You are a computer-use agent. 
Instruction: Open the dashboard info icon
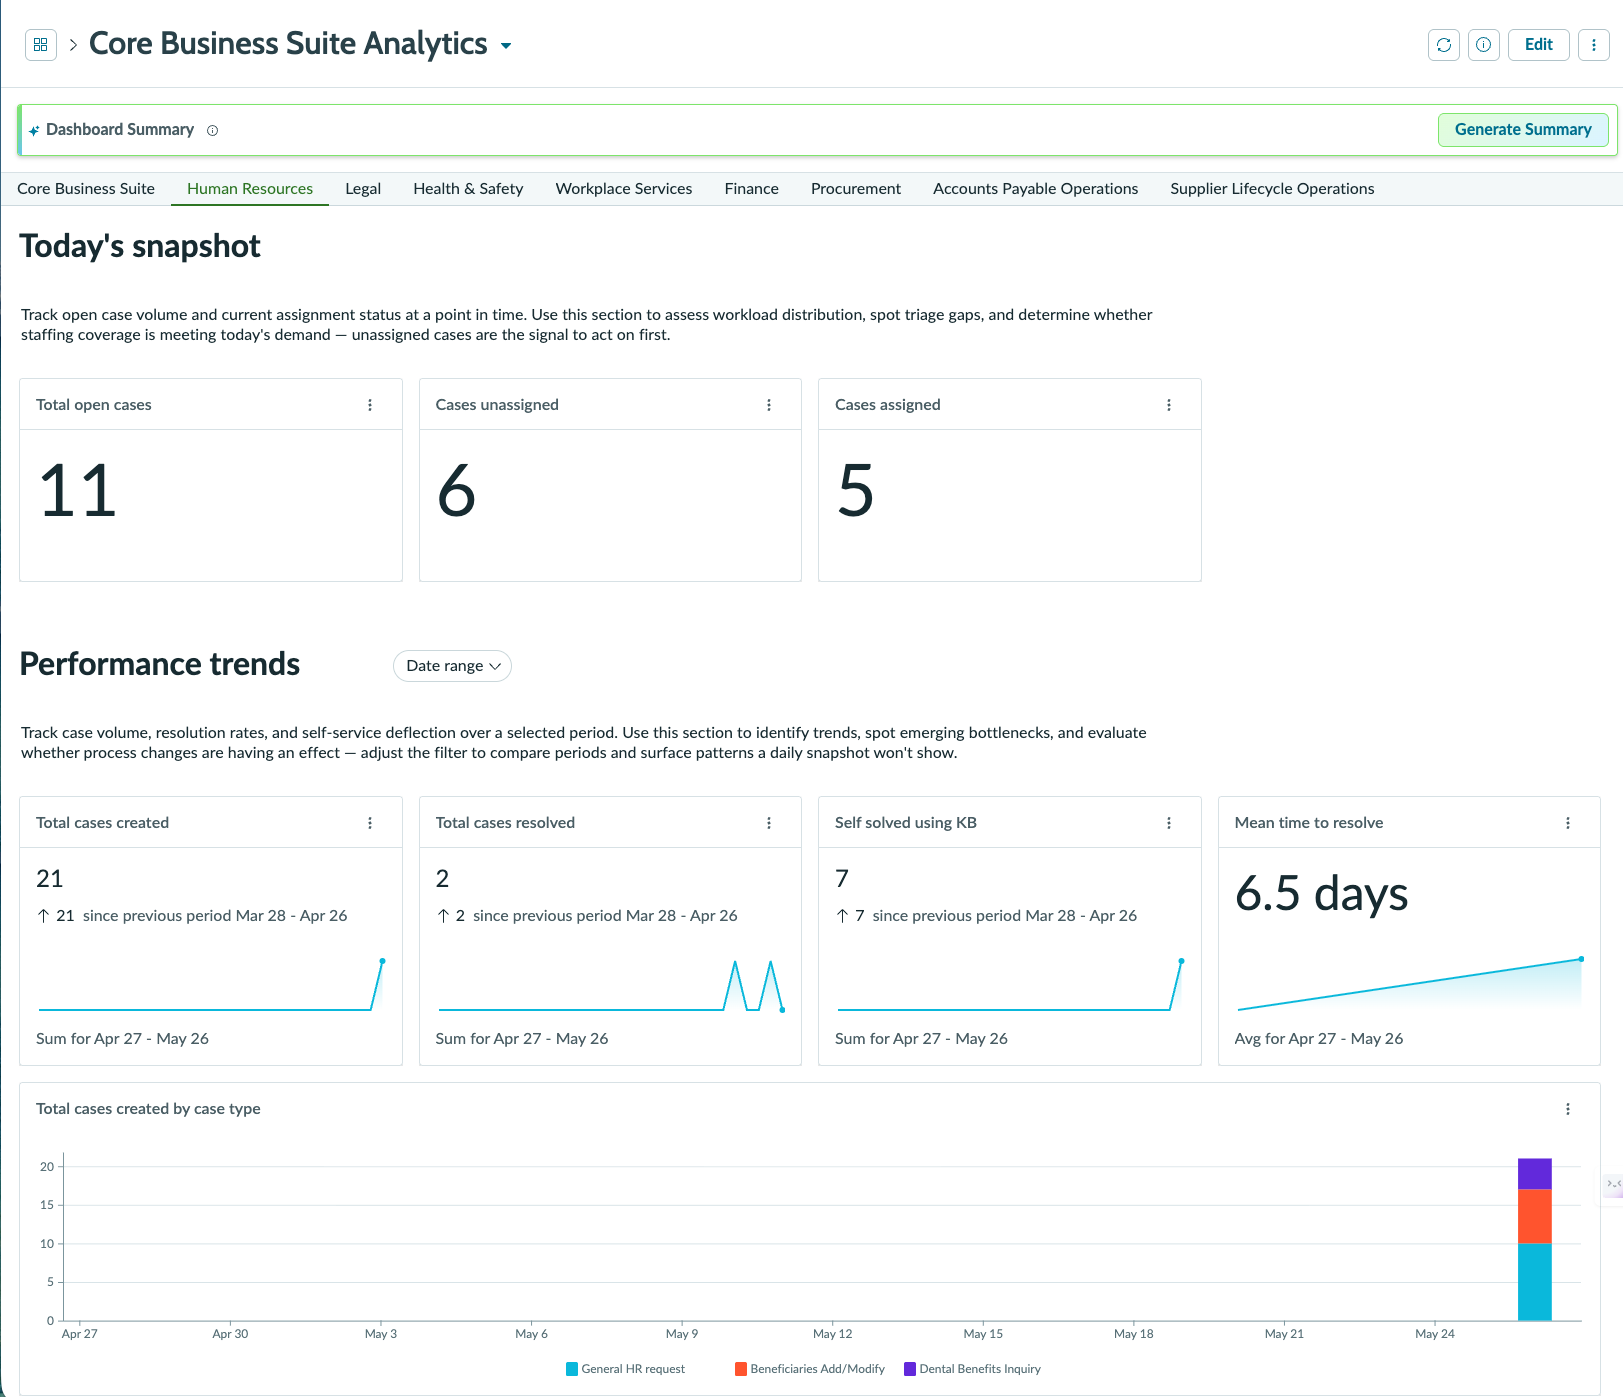click(x=1483, y=45)
